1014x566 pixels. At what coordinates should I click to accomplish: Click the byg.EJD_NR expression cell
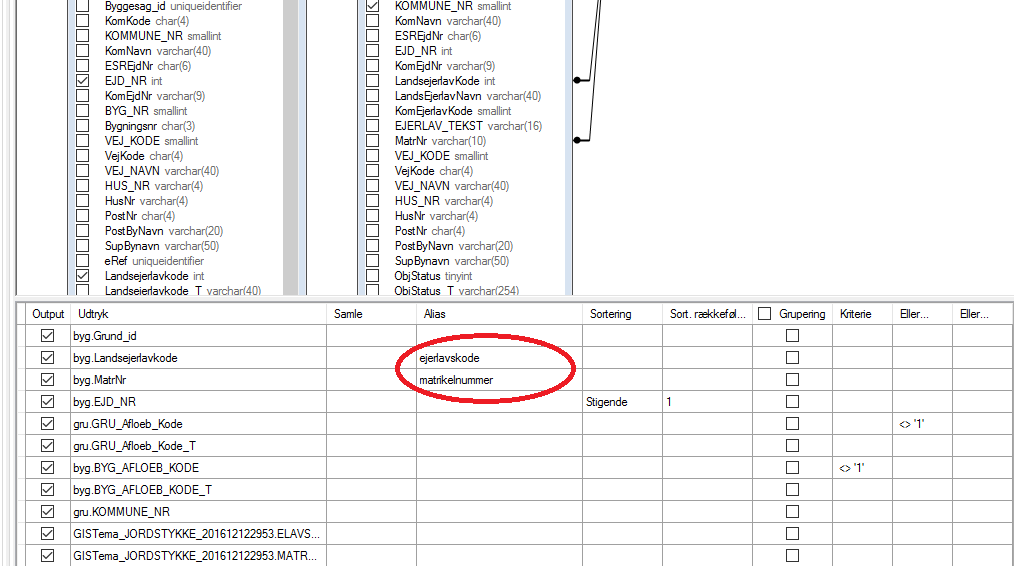tap(198, 402)
